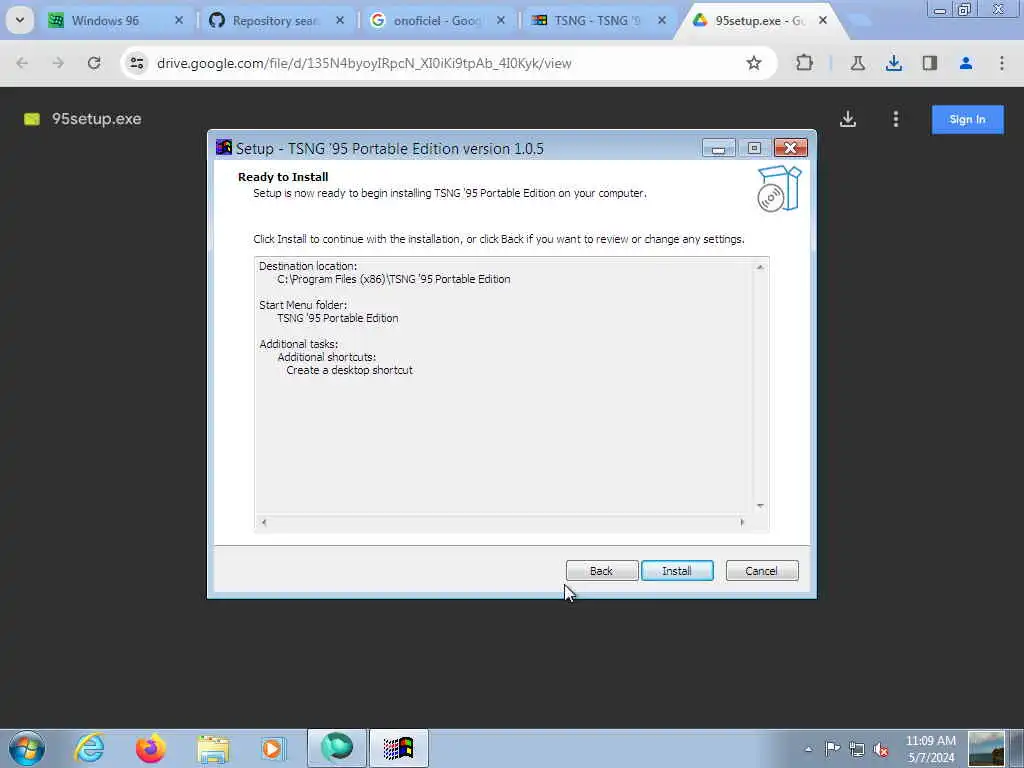Screen dimensions: 1024x768
Task: Show hidden system tray icons
Action: [808, 749]
